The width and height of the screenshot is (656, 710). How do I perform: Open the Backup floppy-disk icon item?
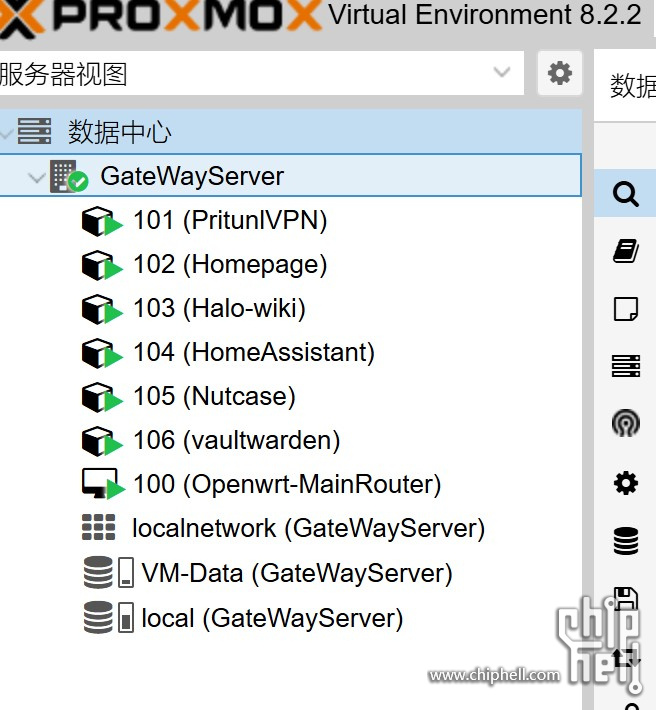626,599
